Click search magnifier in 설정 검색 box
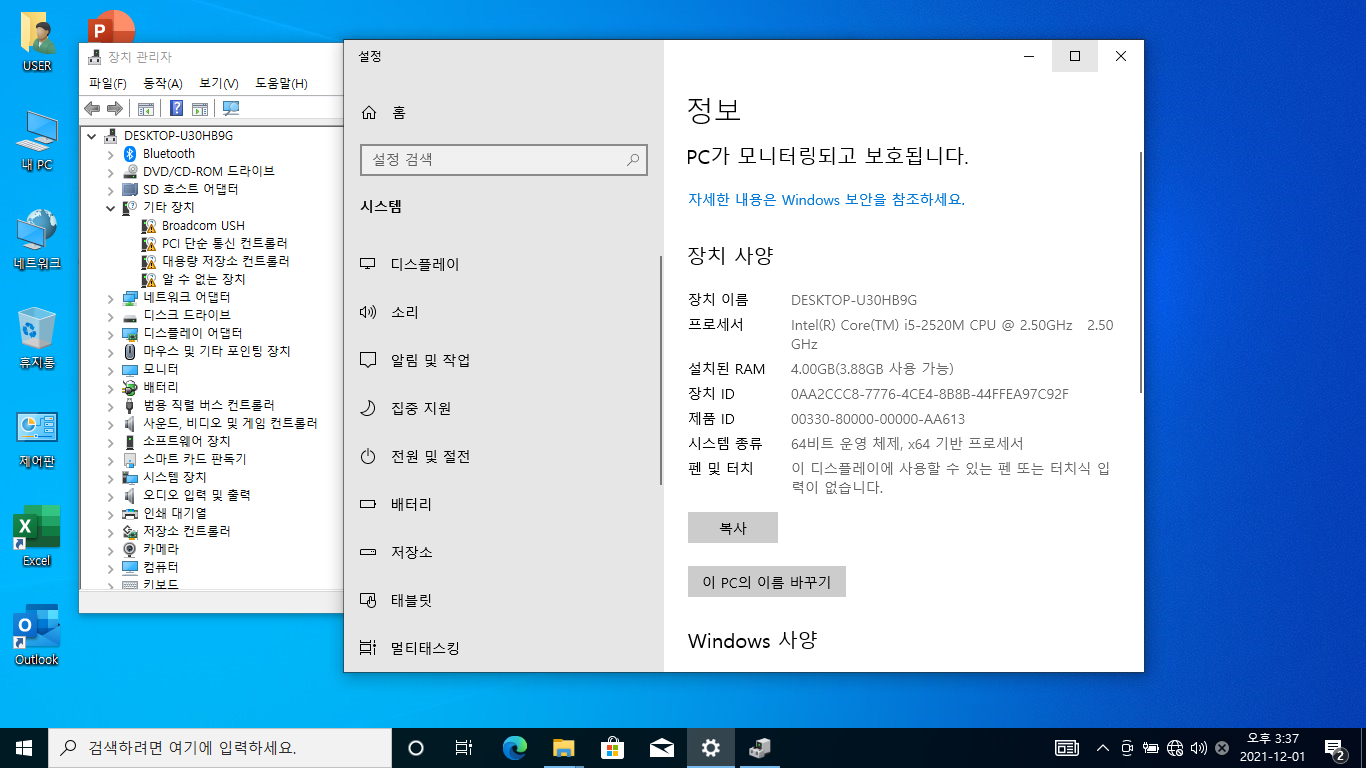This screenshot has width=1366, height=768. coord(633,159)
